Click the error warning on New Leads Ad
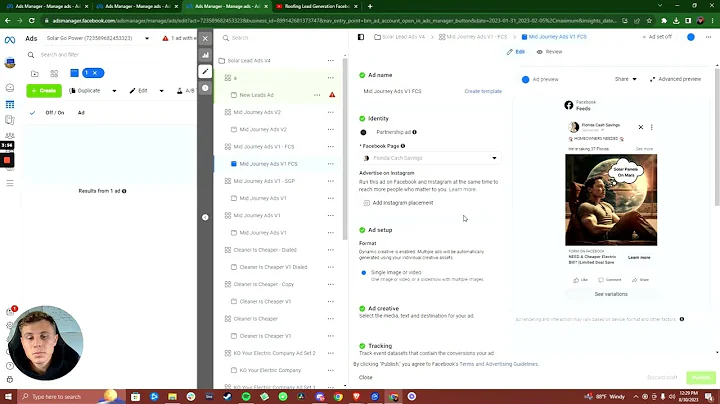This screenshot has height=404, width=720. (x=332, y=95)
